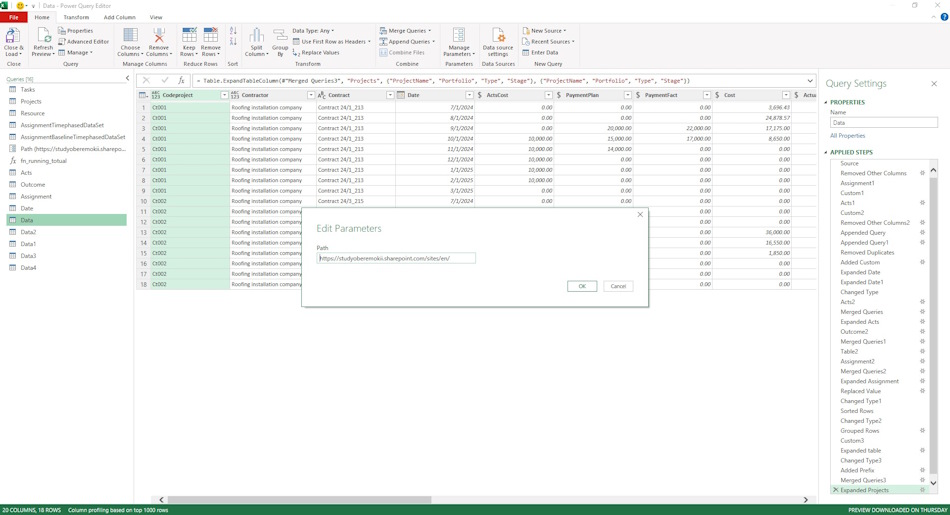Click the Close & Load icon

(13, 36)
